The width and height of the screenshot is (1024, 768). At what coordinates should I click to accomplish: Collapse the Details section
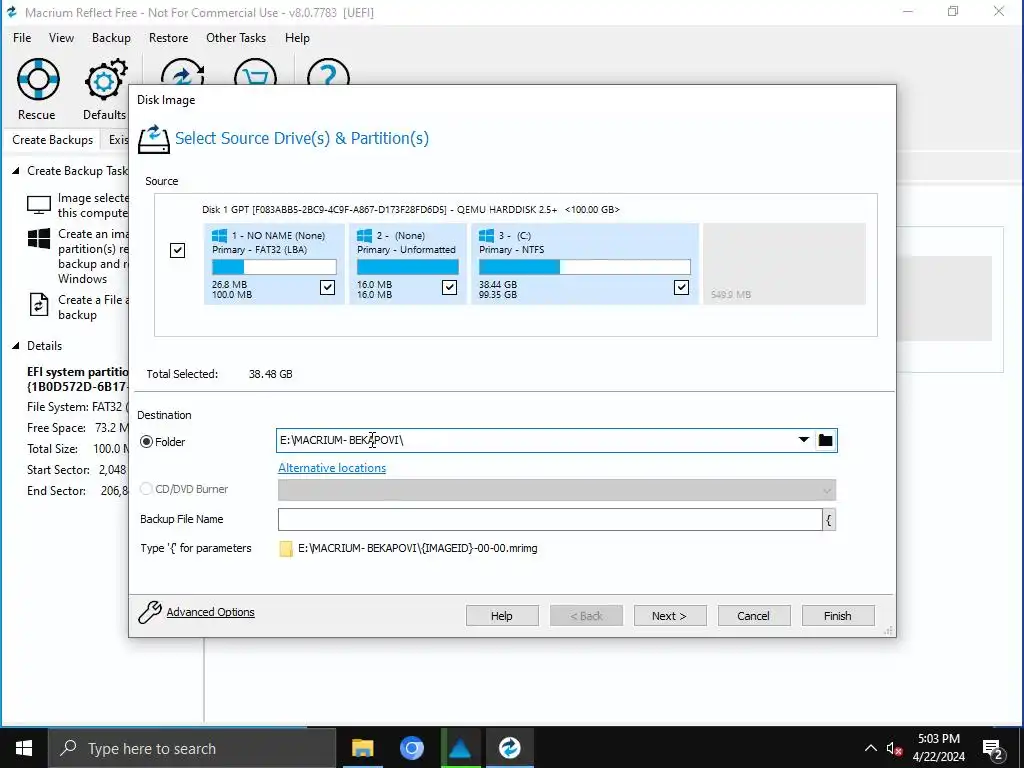tap(16, 345)
